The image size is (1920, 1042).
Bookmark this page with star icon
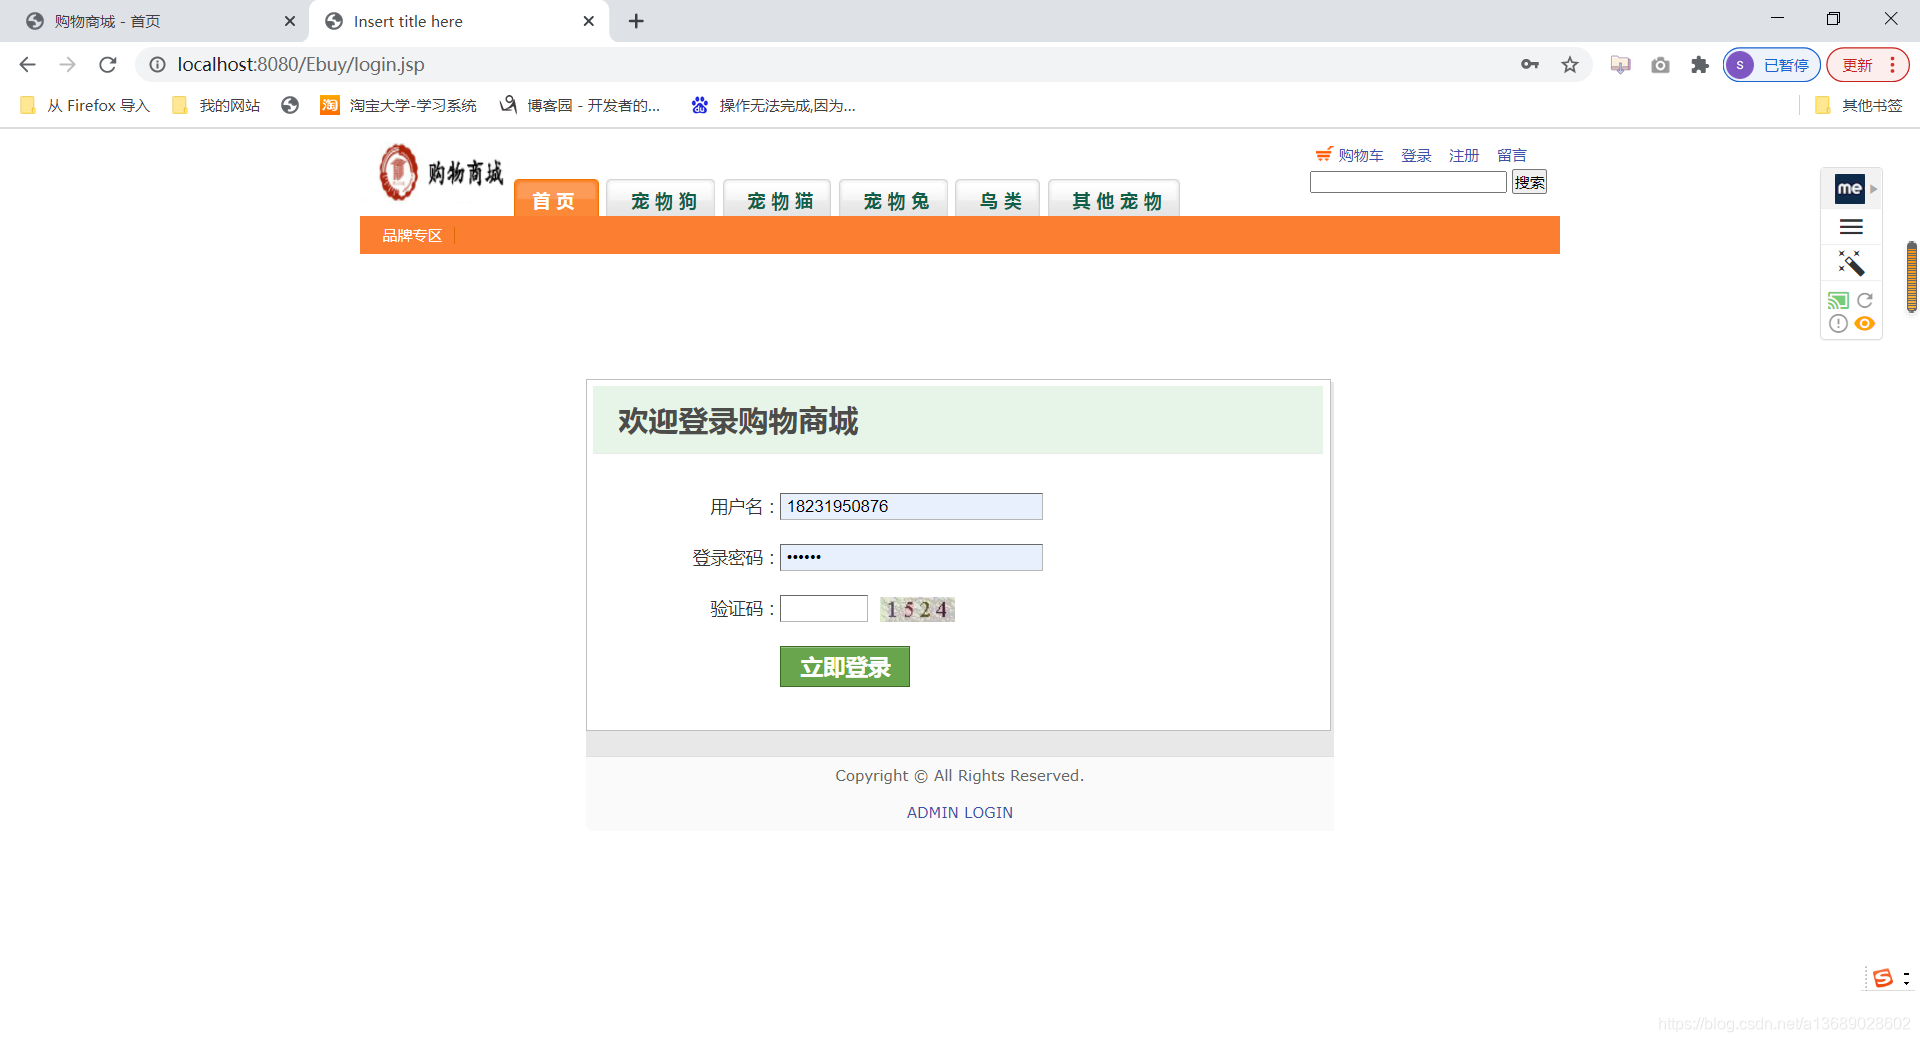pyautogui.click(x=1570, y=65)
